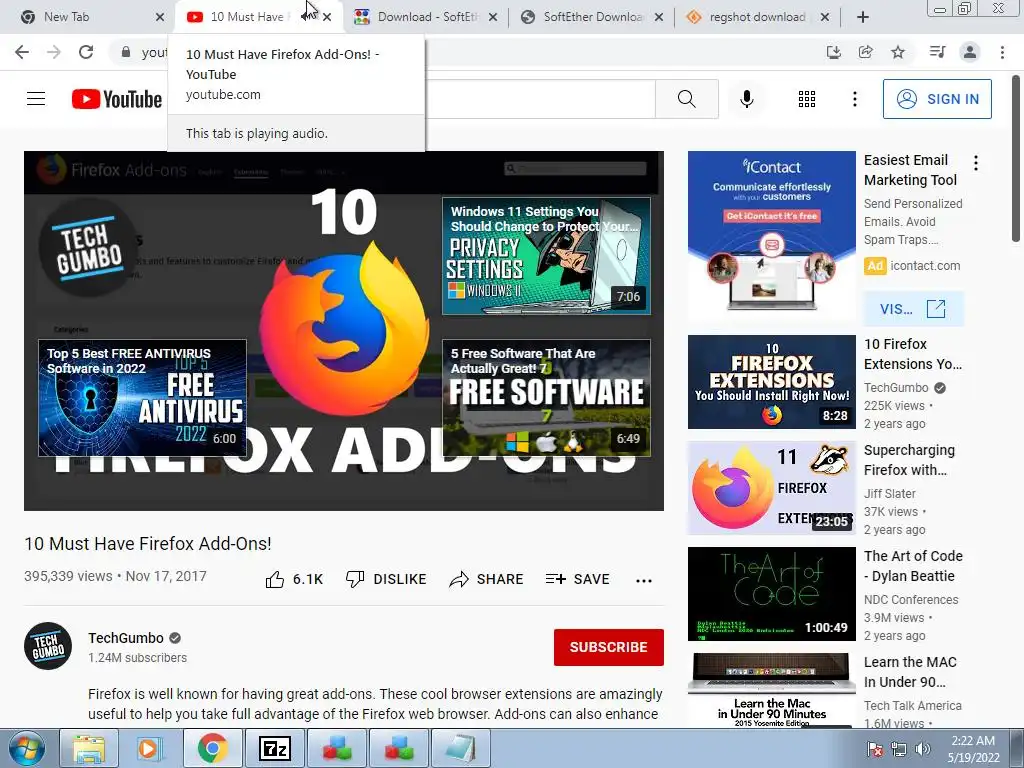Screen dimensions: 1024x768
Task: Click the red SUBSCRIBE button
Action: (609, 647)
